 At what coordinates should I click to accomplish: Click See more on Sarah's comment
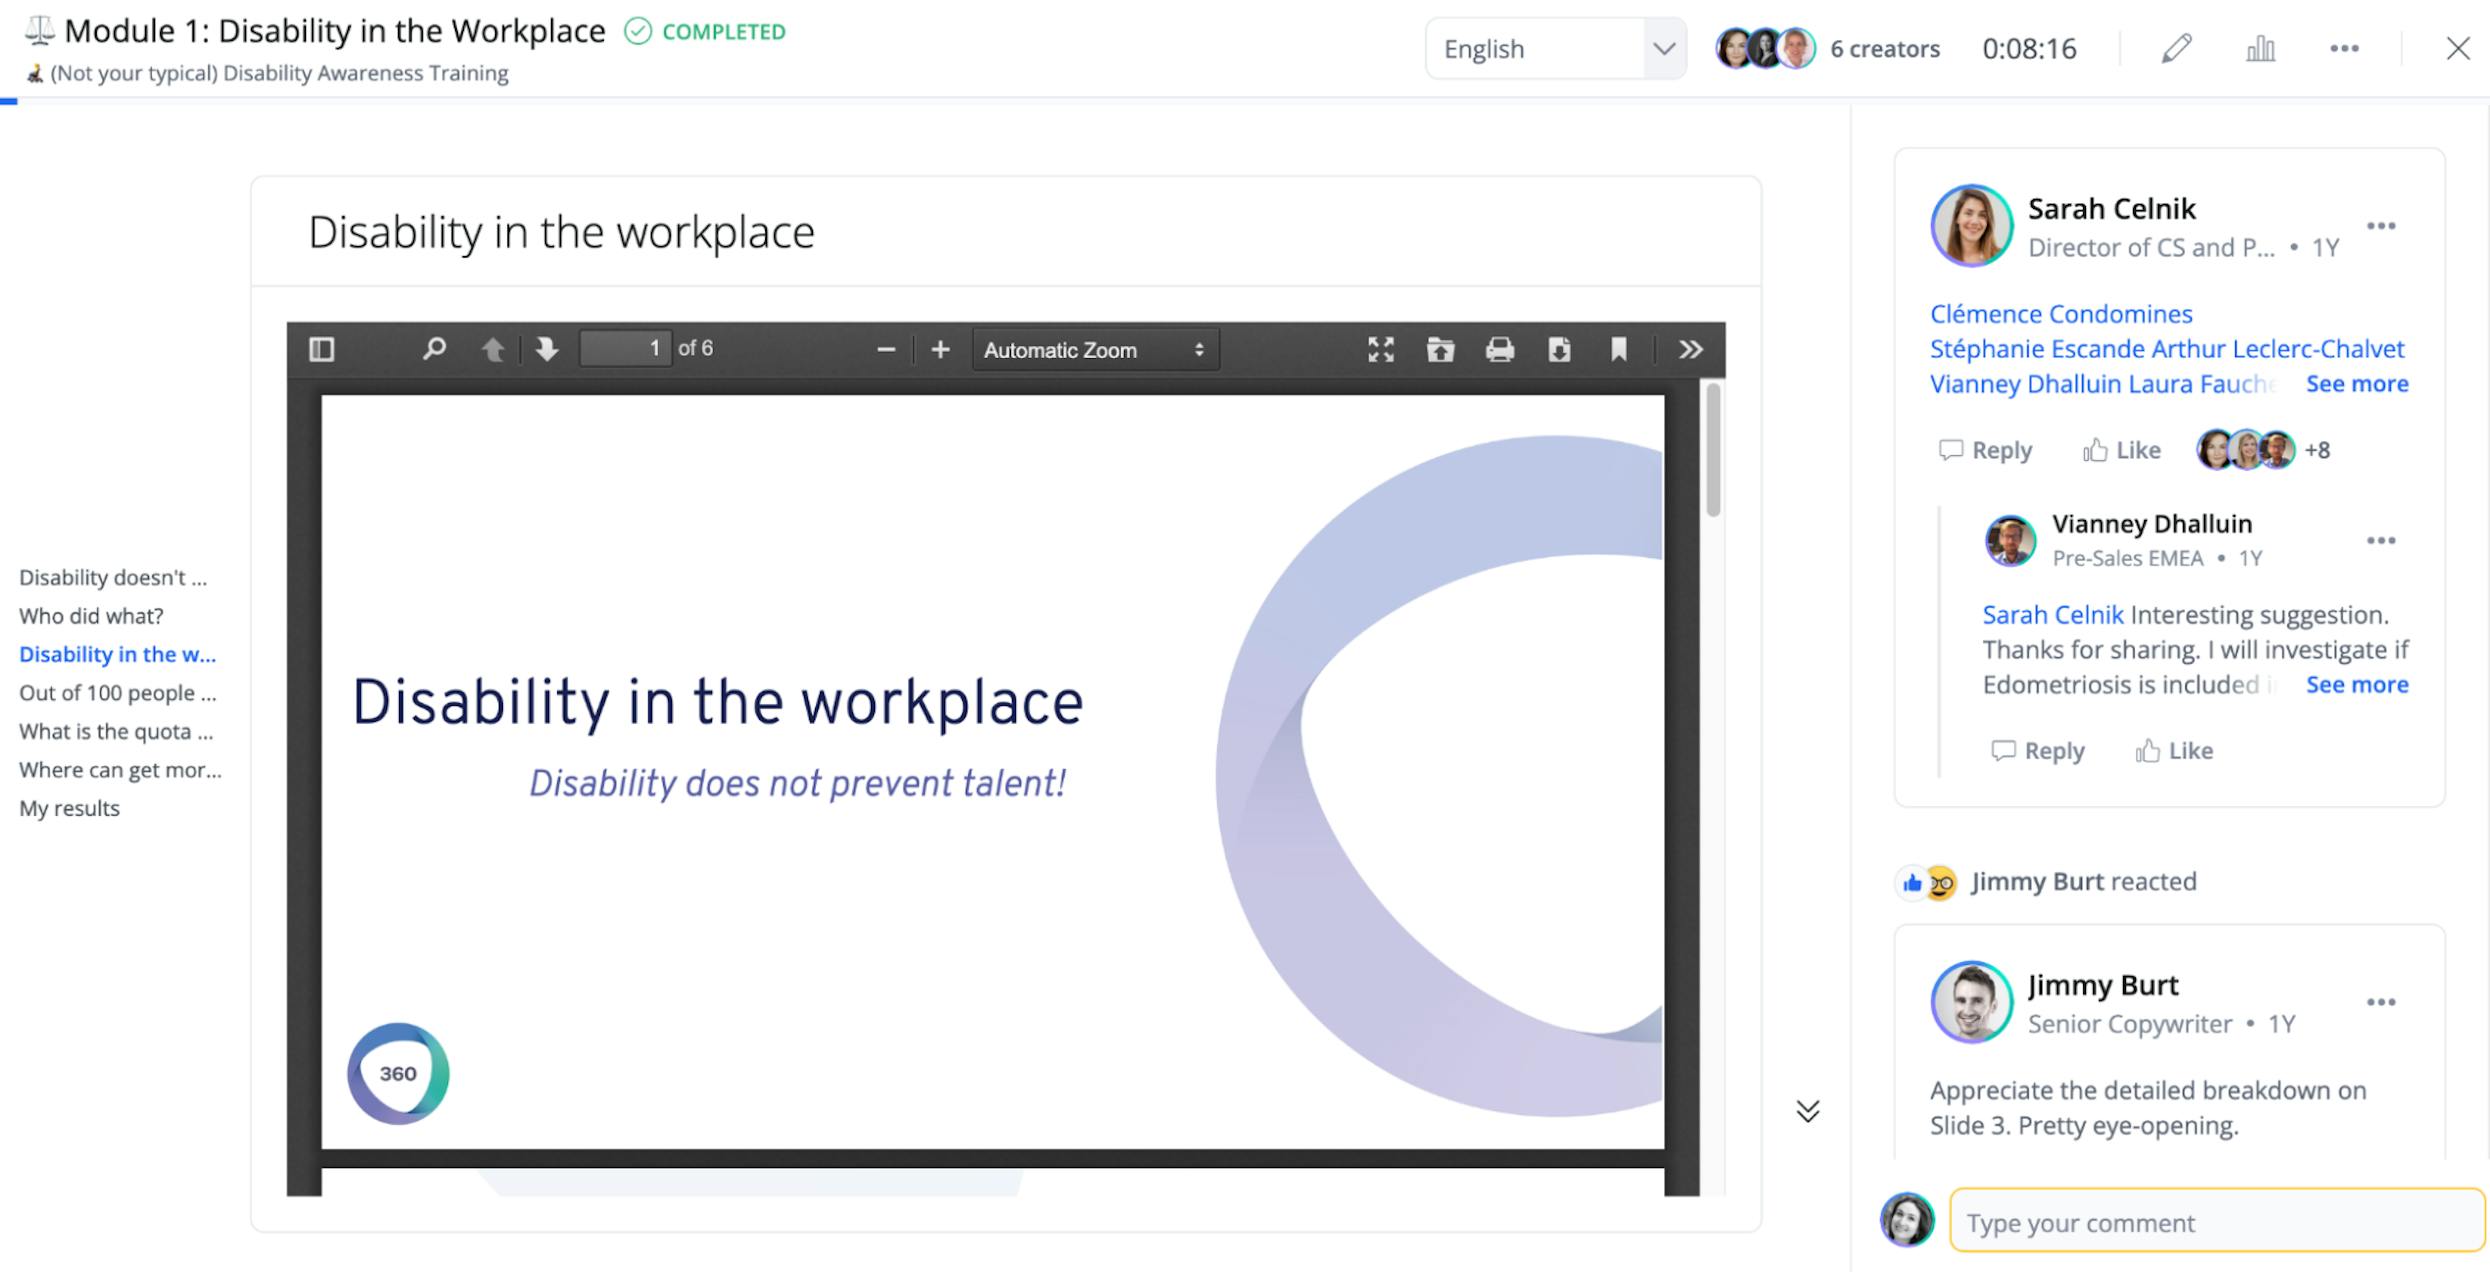click(x=2356, y=384)
